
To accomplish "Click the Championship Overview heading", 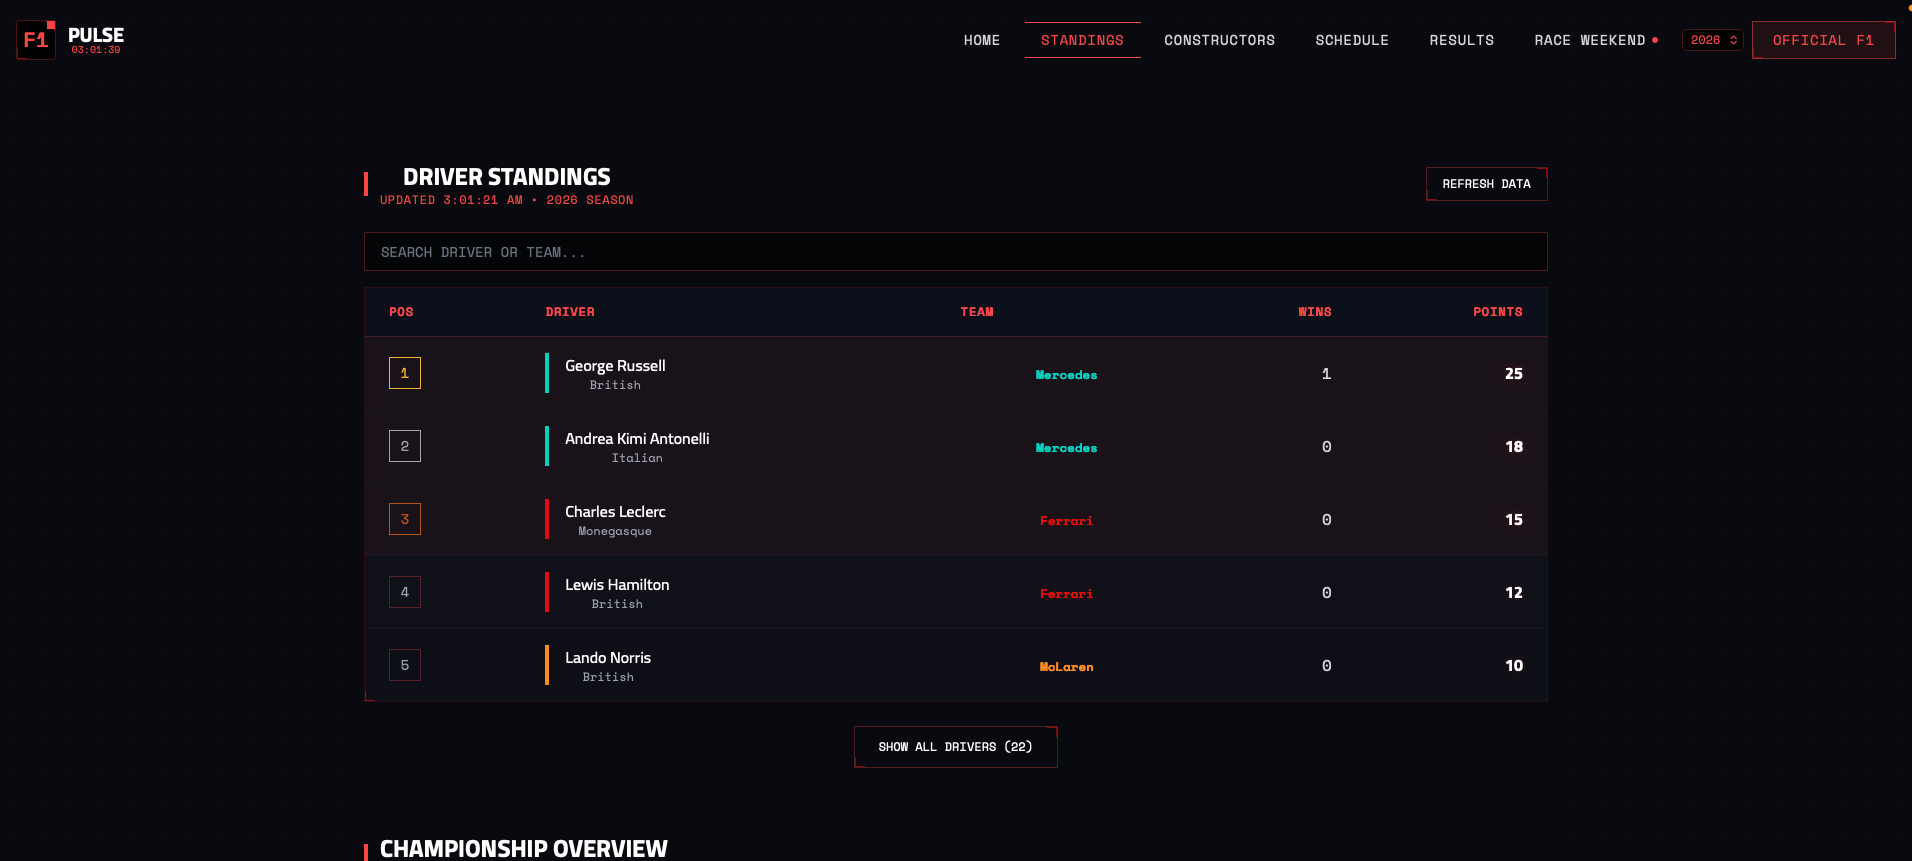I will tap(523, 849).
